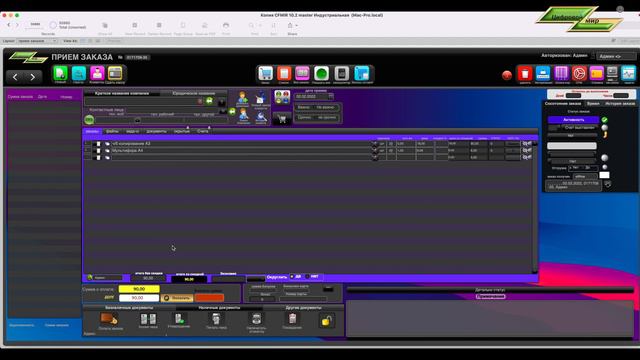This screenshot has height=360, width=640.
Task: Click the yellow open padlock icon
Action: coord(327,321)
